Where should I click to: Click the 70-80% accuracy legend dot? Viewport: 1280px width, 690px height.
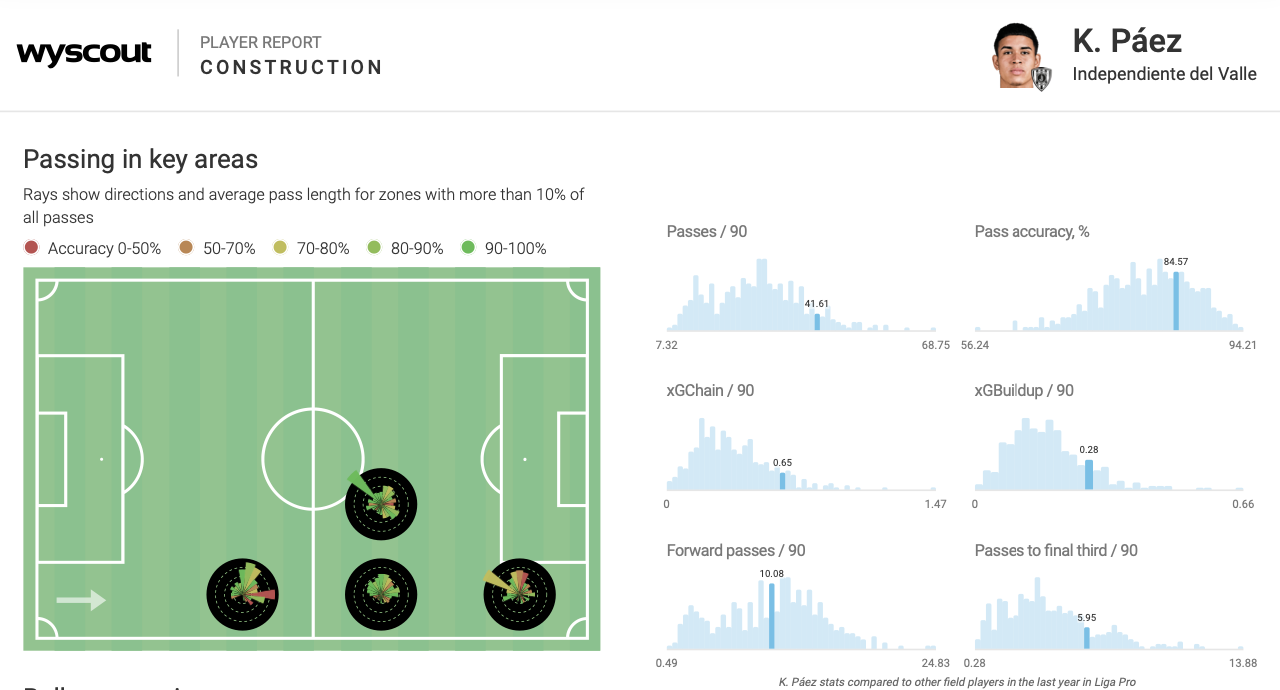[x=280, y=248]
